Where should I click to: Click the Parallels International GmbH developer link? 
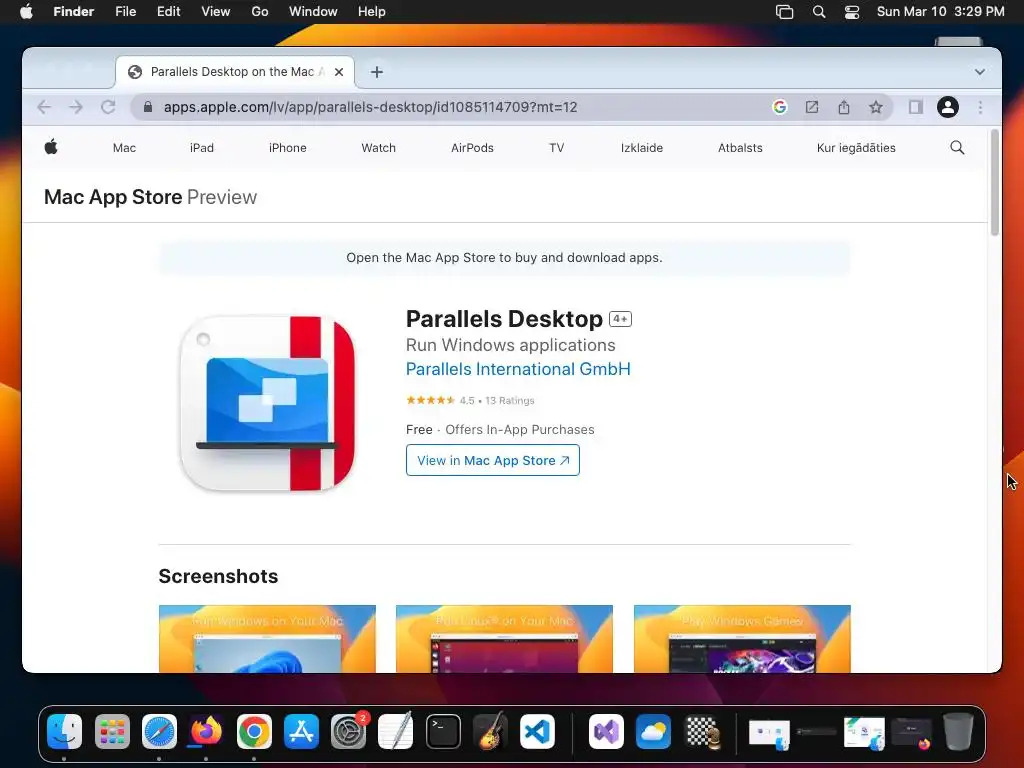coord(518,369)
